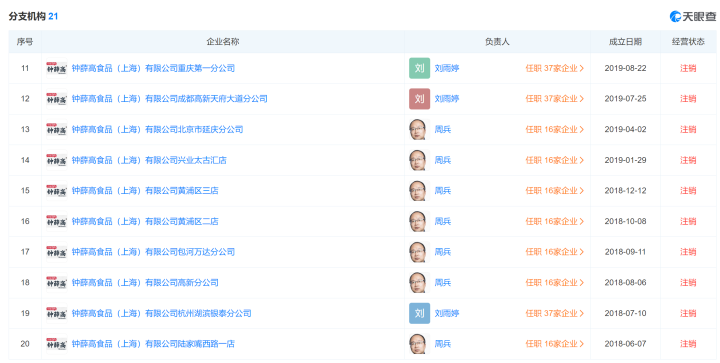Click 成立日期 column header
720x363 pixels.
pyautogui.click(x=625, y=42)
